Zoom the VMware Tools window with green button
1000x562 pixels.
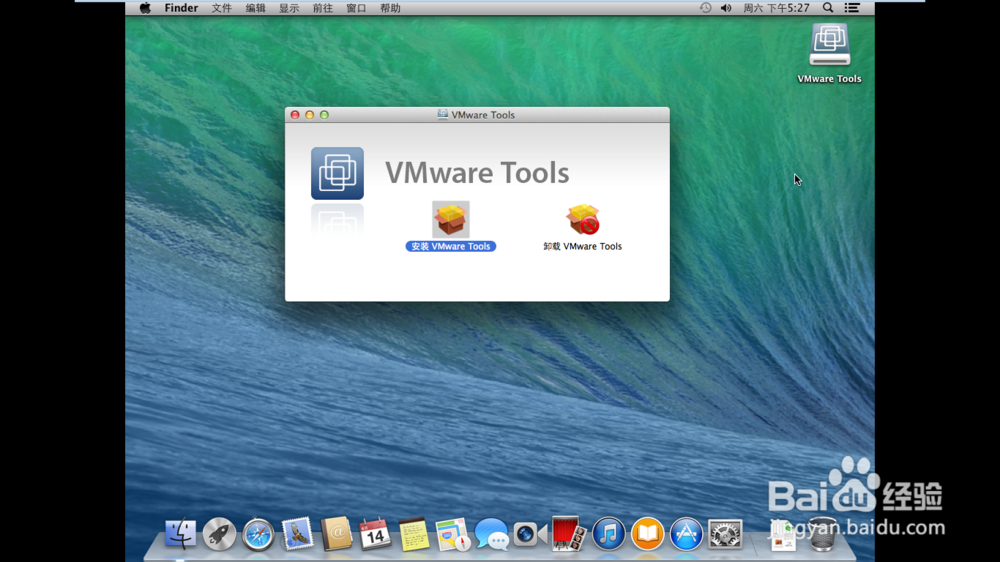324,115
